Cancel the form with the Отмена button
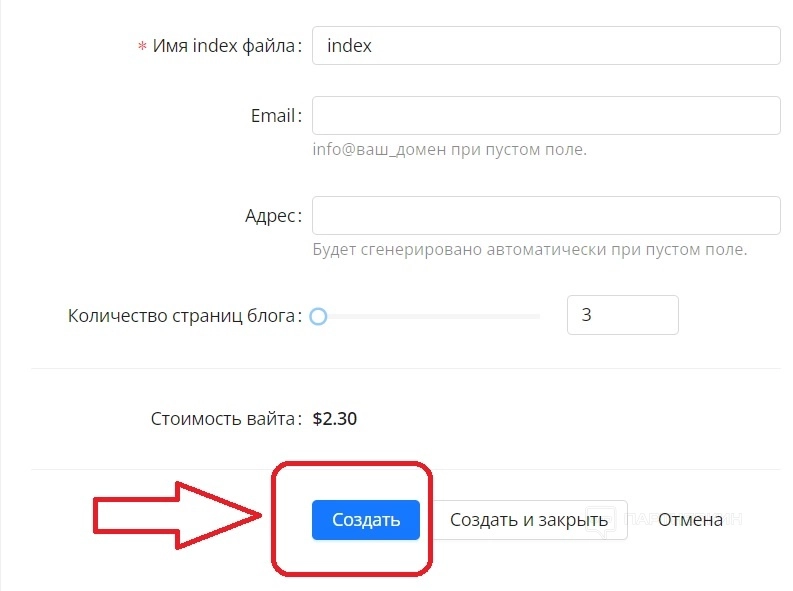793x591 pixels. [x=690, y=520]
